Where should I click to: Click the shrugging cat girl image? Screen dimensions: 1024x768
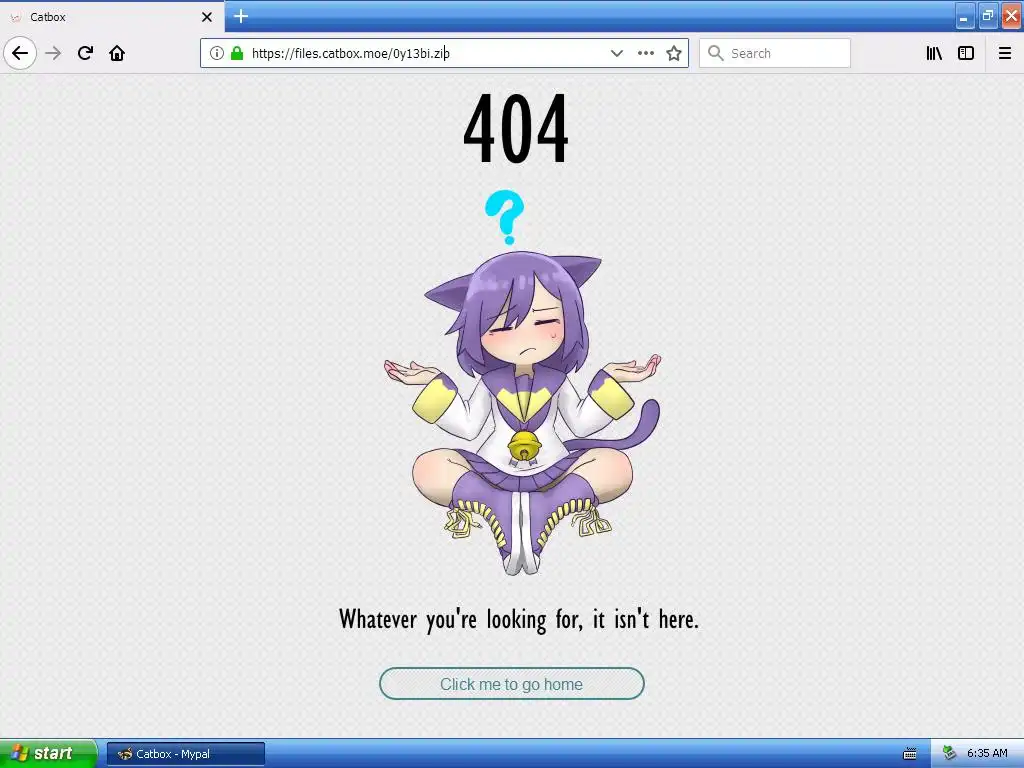pos(522,413)
